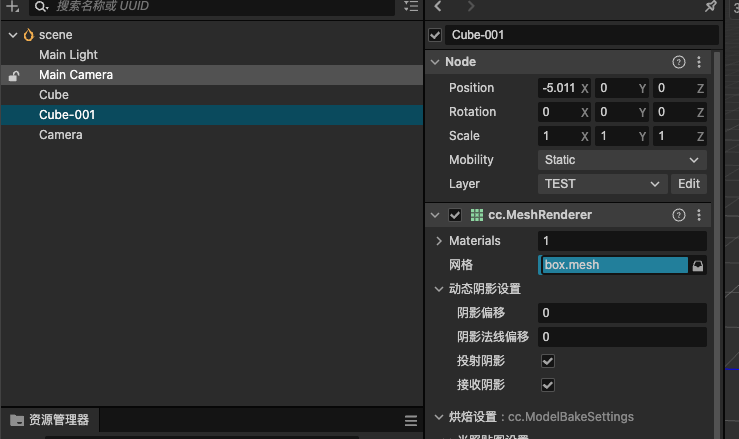Click the Position X field

click(x=564, y=88)
